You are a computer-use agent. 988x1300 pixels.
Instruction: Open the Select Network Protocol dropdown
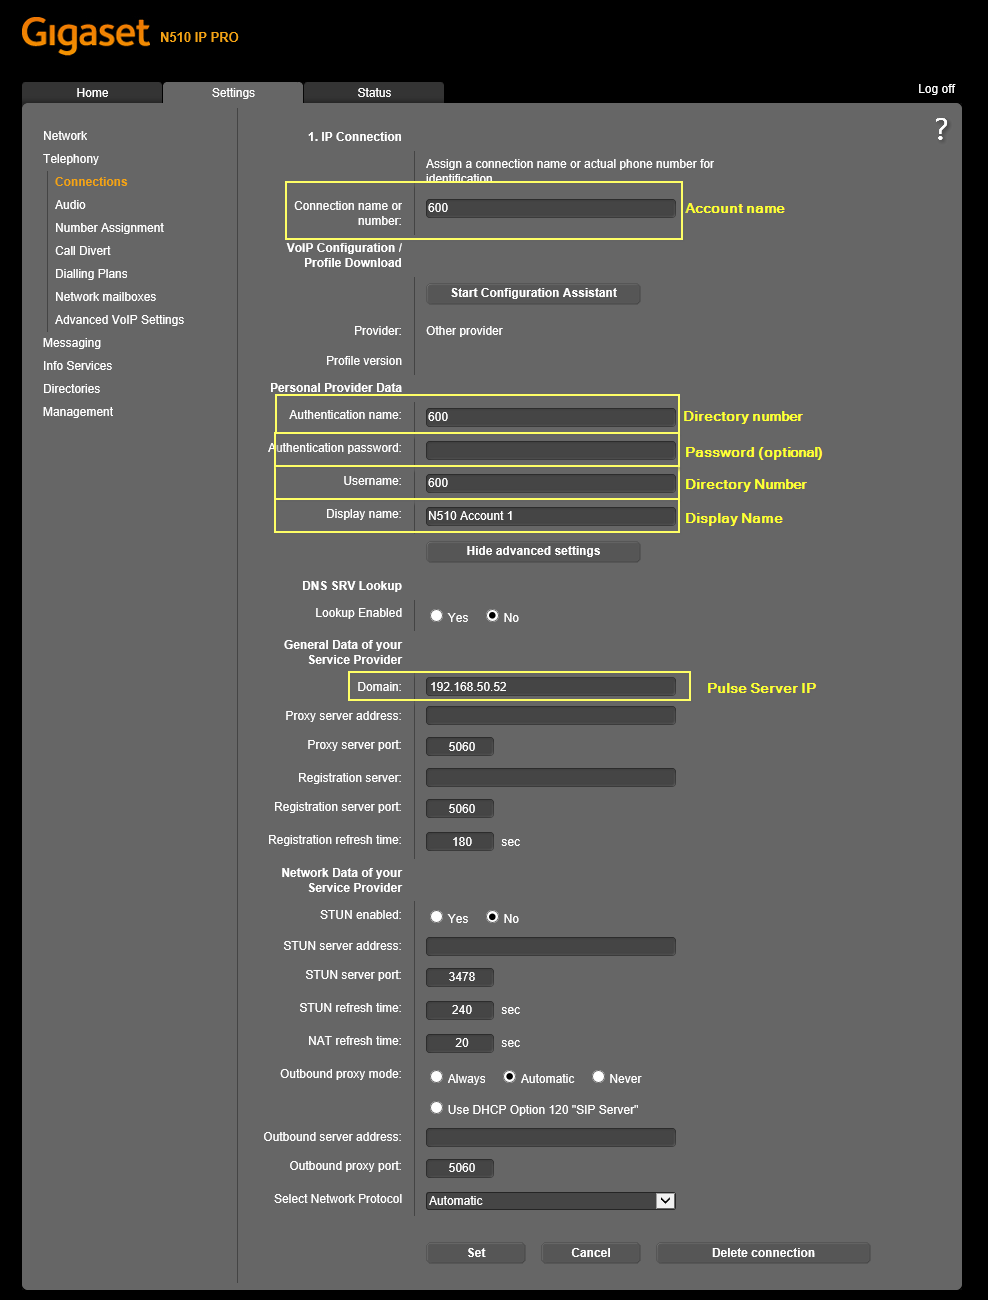pyautogui.click(x=664, y=1200)
